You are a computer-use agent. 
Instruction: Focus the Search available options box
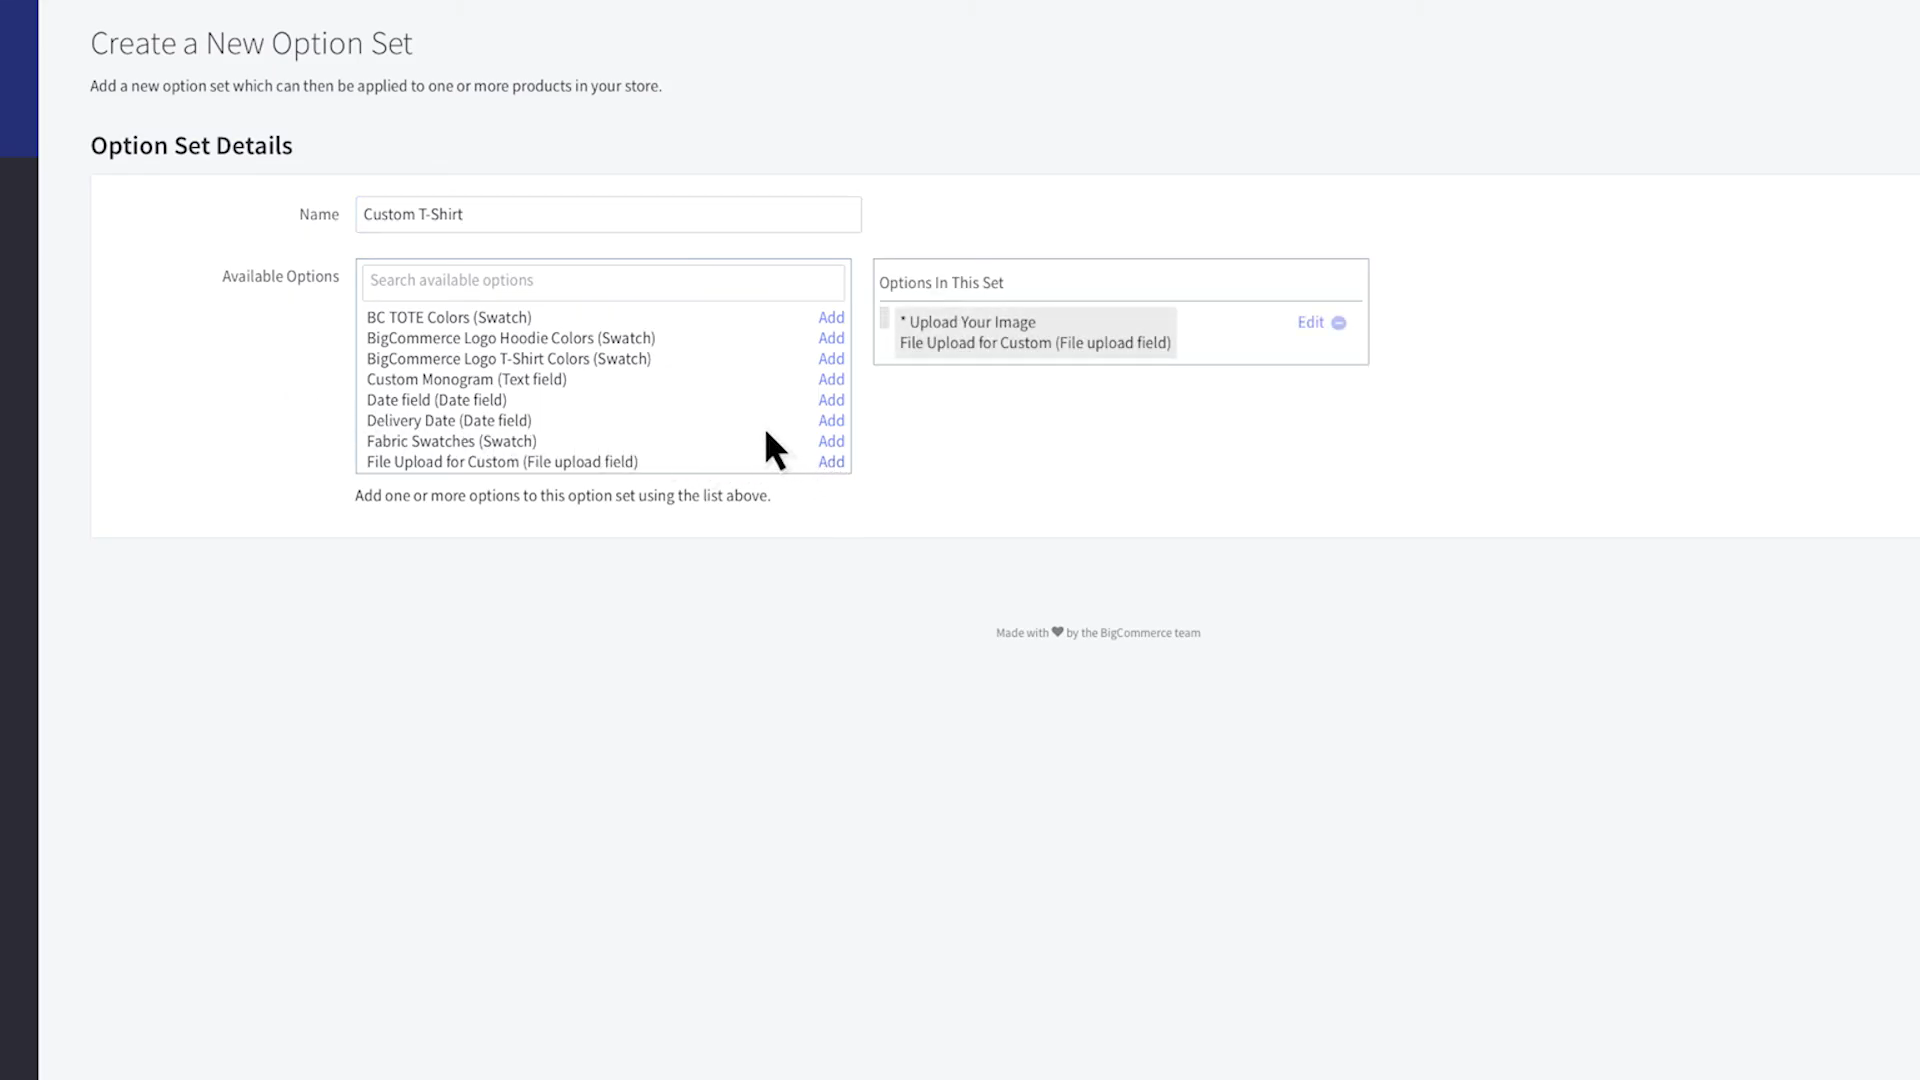point(603,281)
